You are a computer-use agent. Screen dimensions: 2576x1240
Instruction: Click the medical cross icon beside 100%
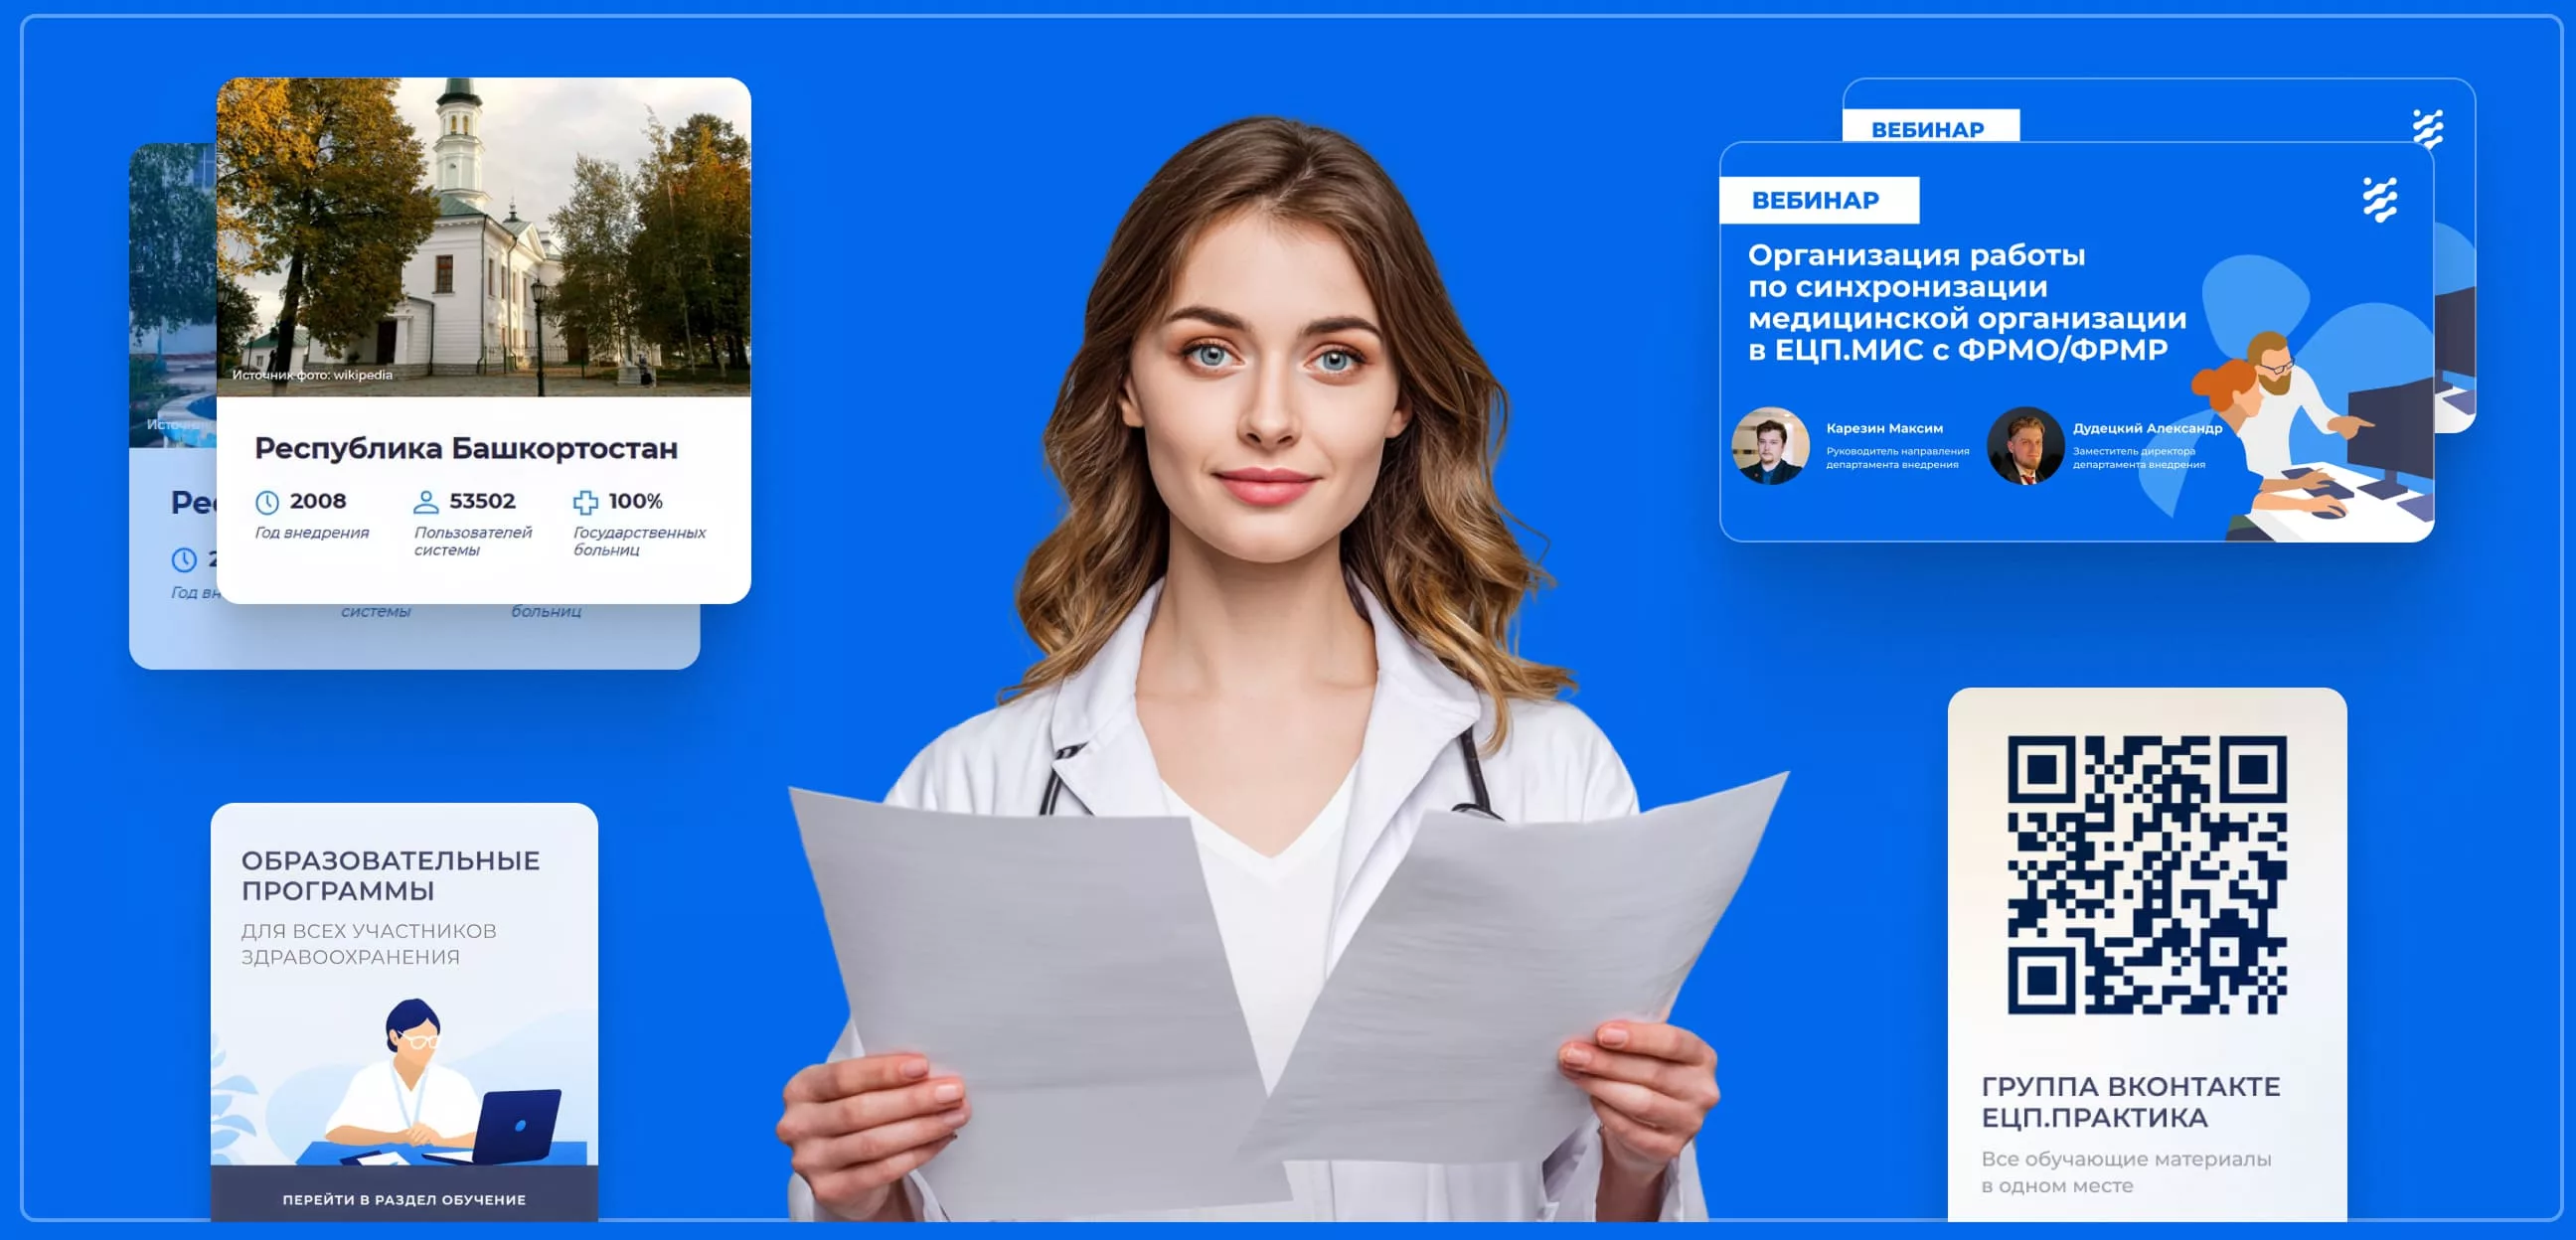[x=585, y=502]
